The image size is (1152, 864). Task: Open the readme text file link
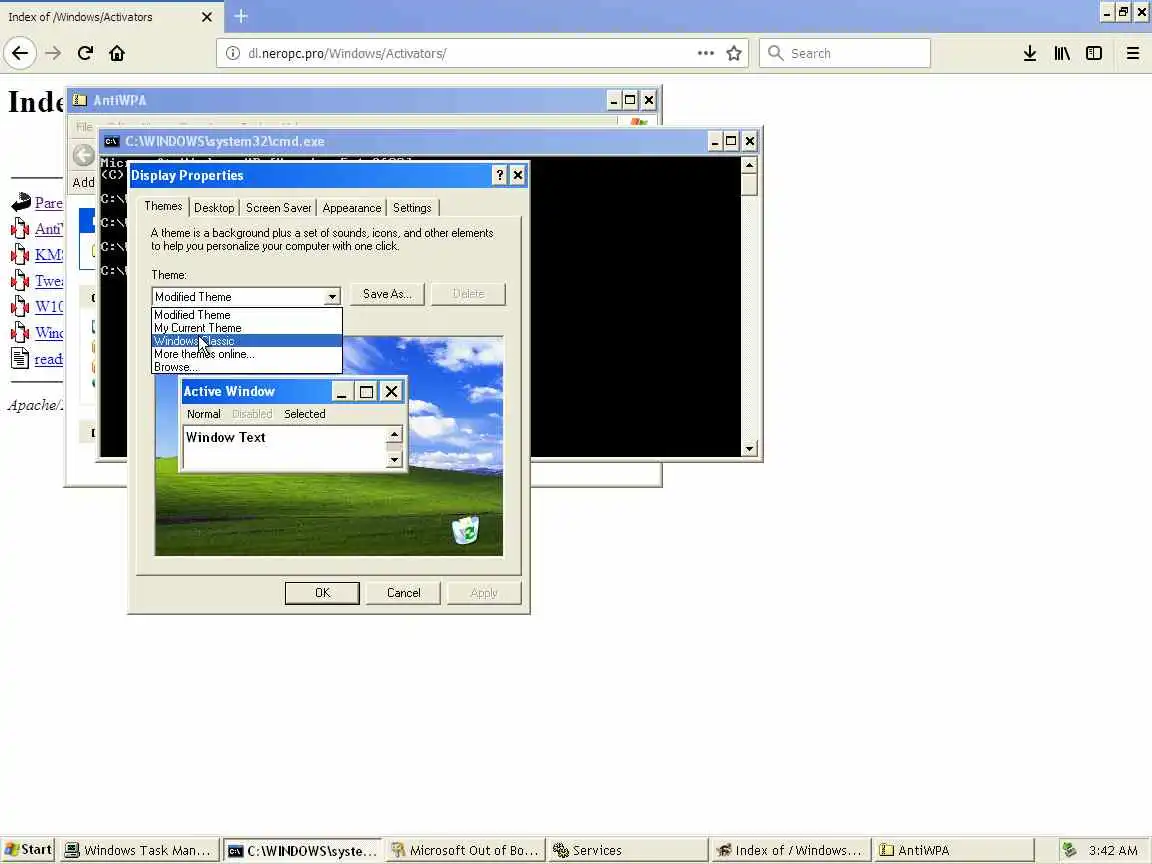48,359
